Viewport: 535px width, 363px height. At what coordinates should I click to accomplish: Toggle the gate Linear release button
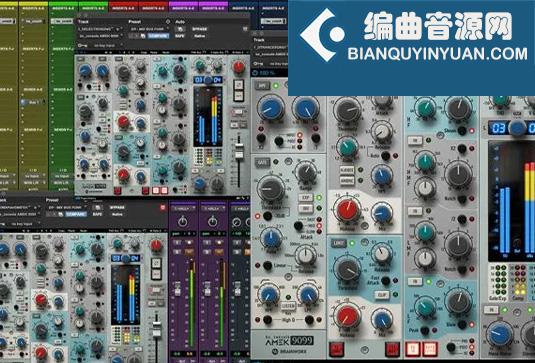[268, 265]
